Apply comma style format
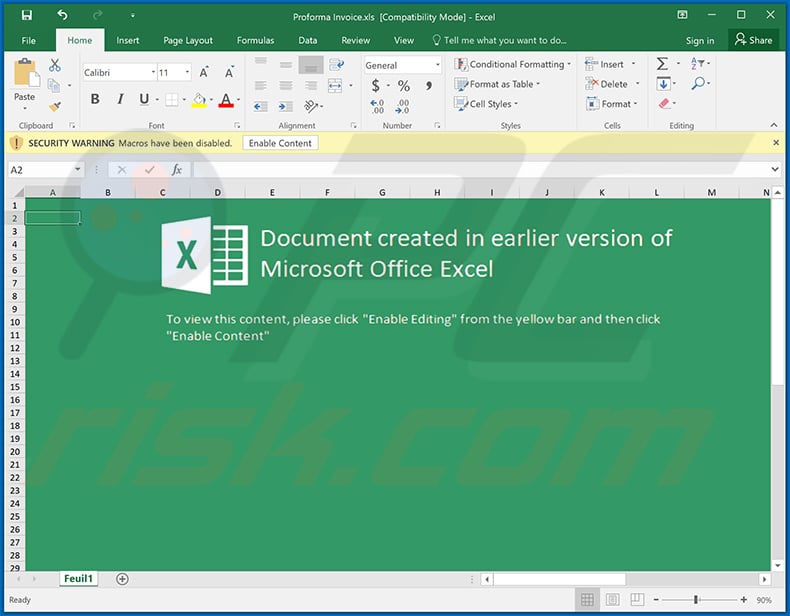 pyautogui.click(x=429, y=86)
